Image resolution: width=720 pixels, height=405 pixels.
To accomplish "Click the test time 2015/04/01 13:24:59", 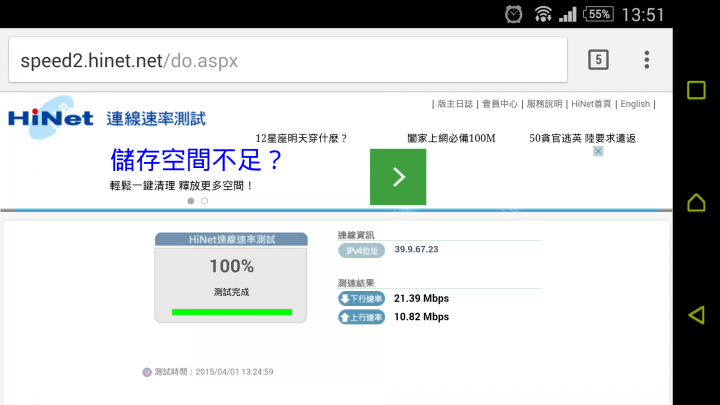I will (x=234, y=372).
